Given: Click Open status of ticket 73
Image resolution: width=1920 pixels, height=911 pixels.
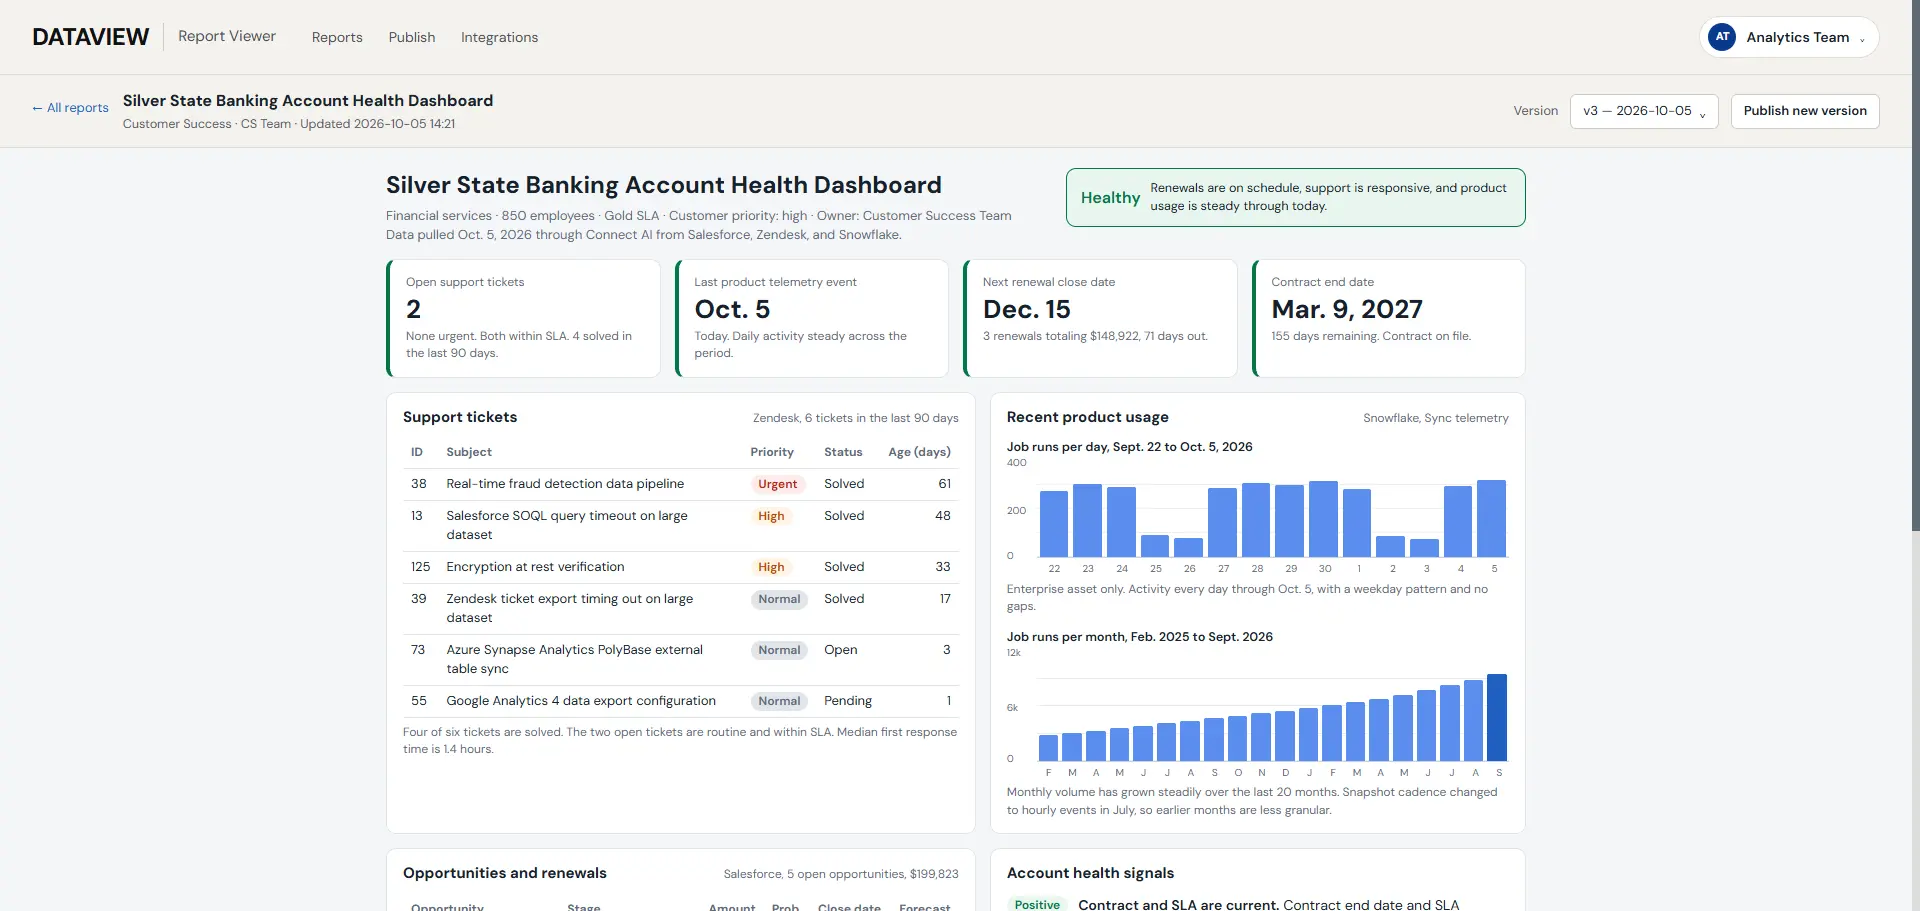Looking at the screenshot, I should [841, 650].
